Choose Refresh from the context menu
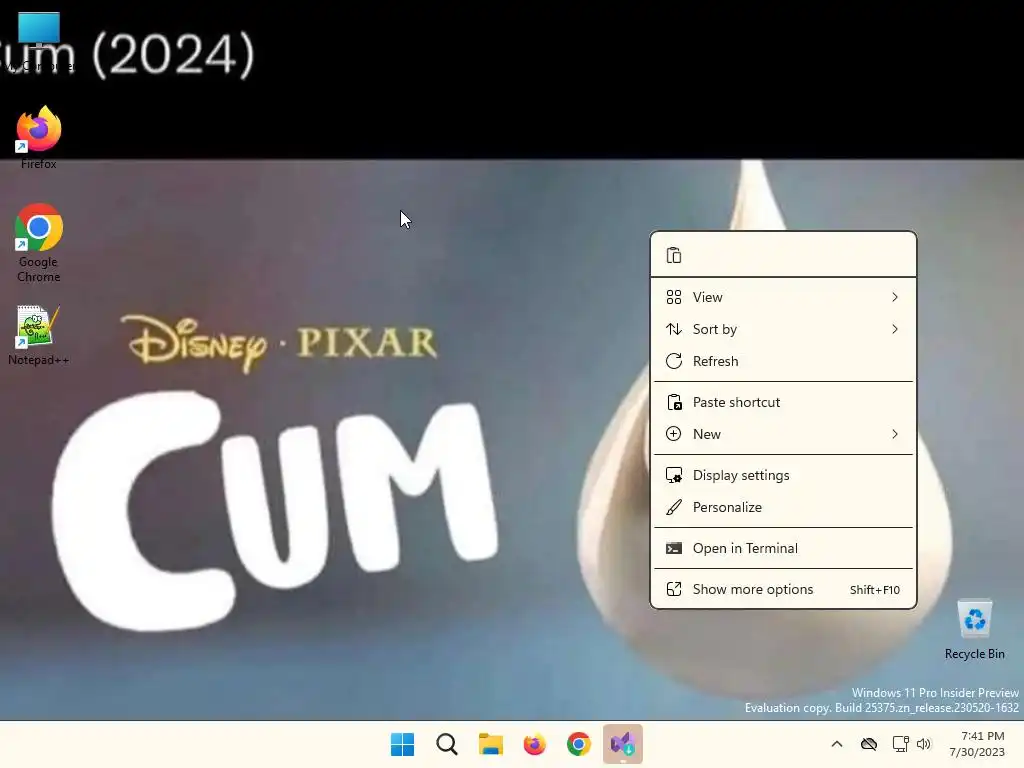The image size is (1024, 768). (x=783, y=361)
